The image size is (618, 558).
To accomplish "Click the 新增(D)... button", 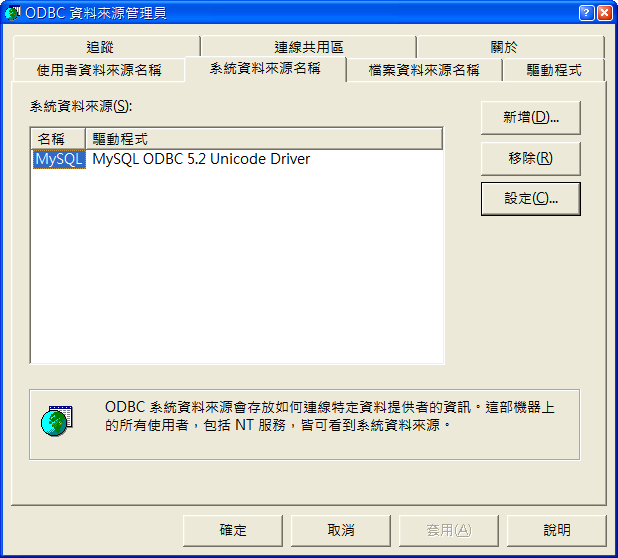I will pyautogui.click(x=531, y=117).
